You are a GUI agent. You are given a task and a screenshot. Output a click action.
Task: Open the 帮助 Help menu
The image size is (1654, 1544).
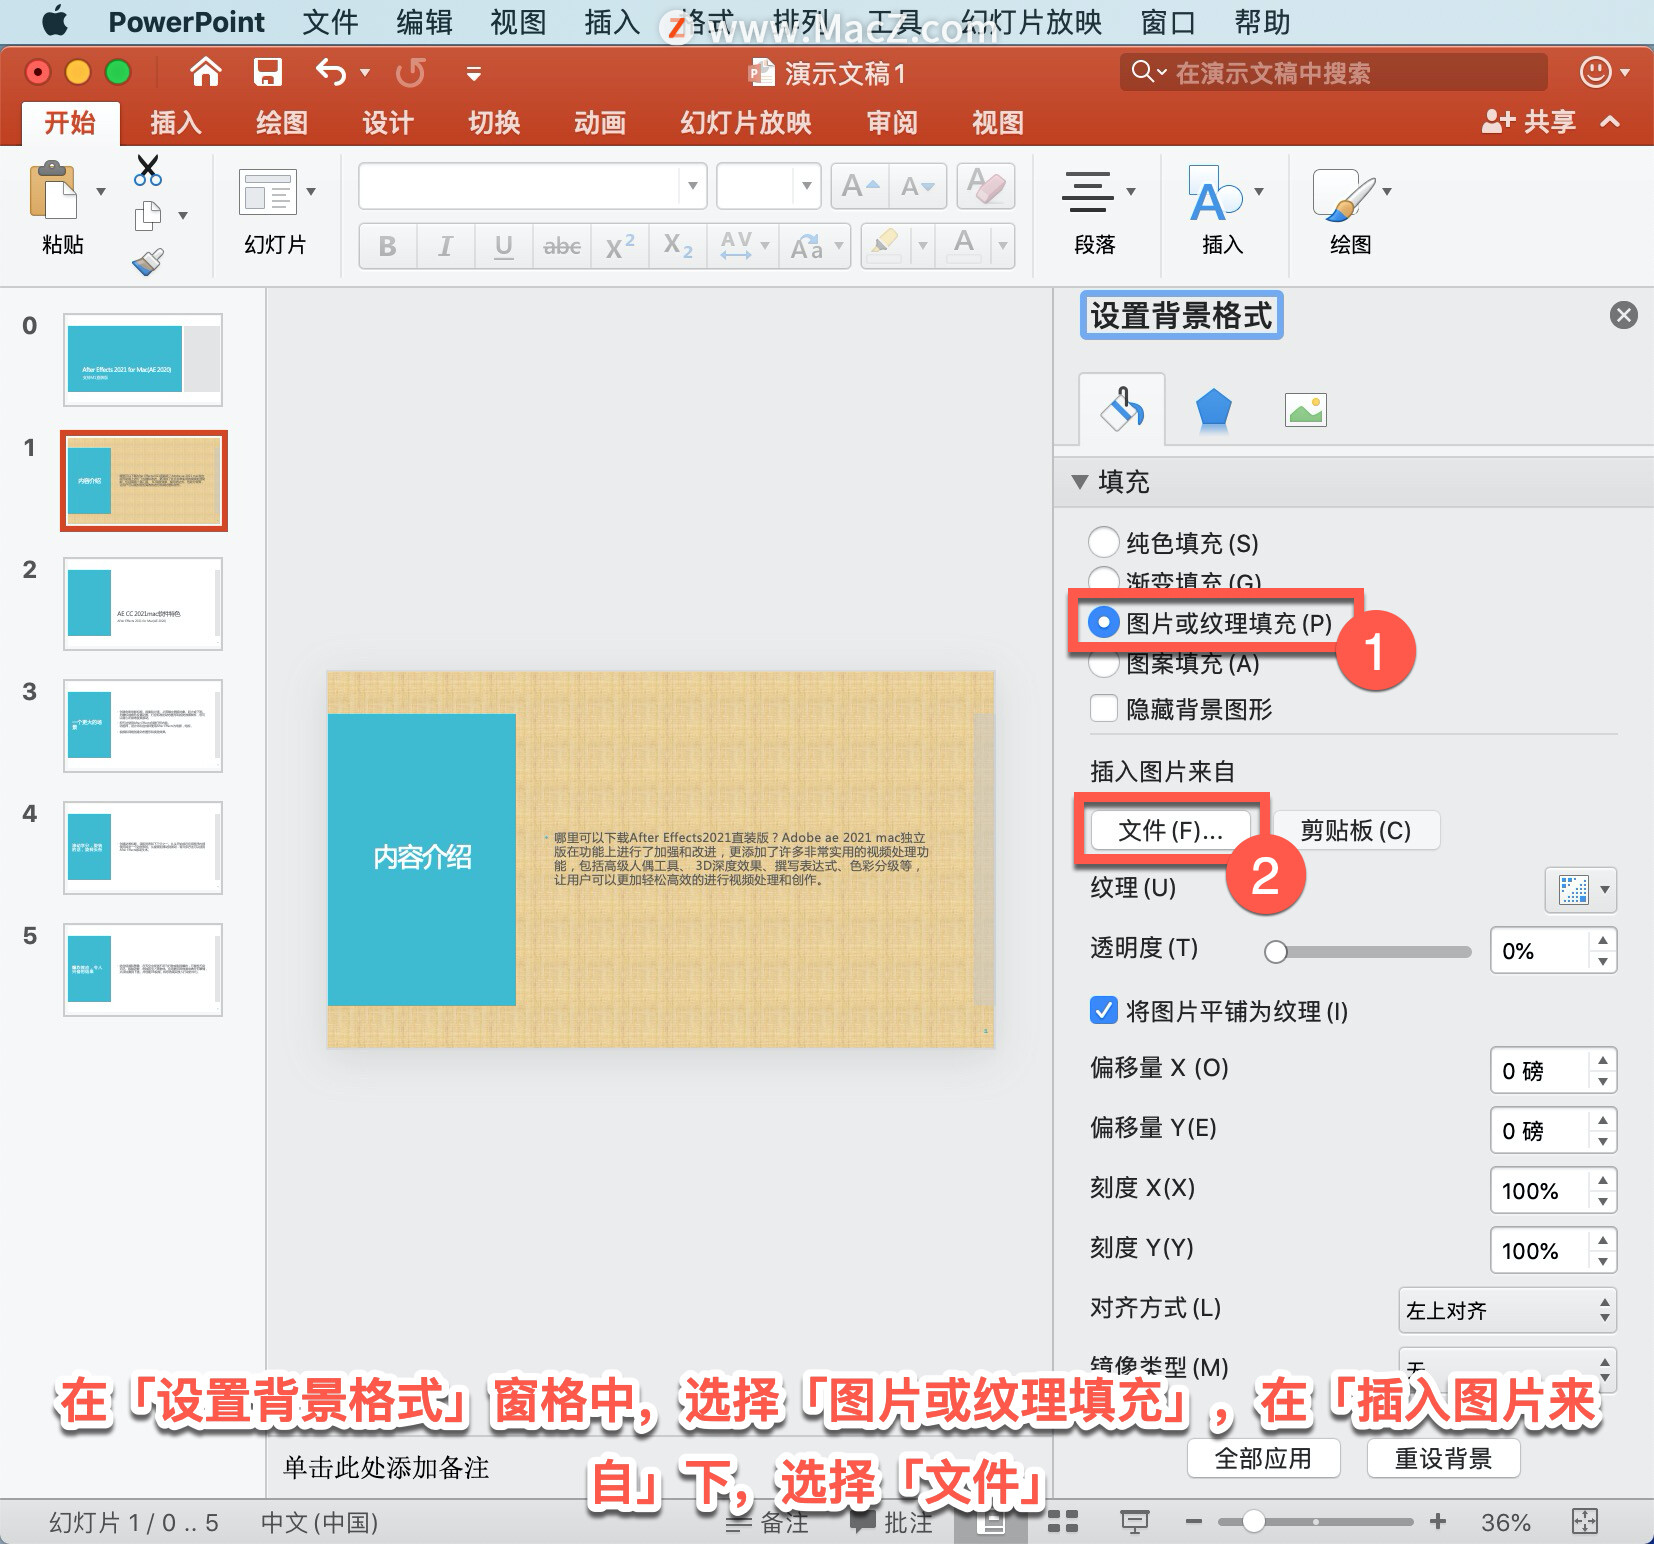[x=1262, y=21]
